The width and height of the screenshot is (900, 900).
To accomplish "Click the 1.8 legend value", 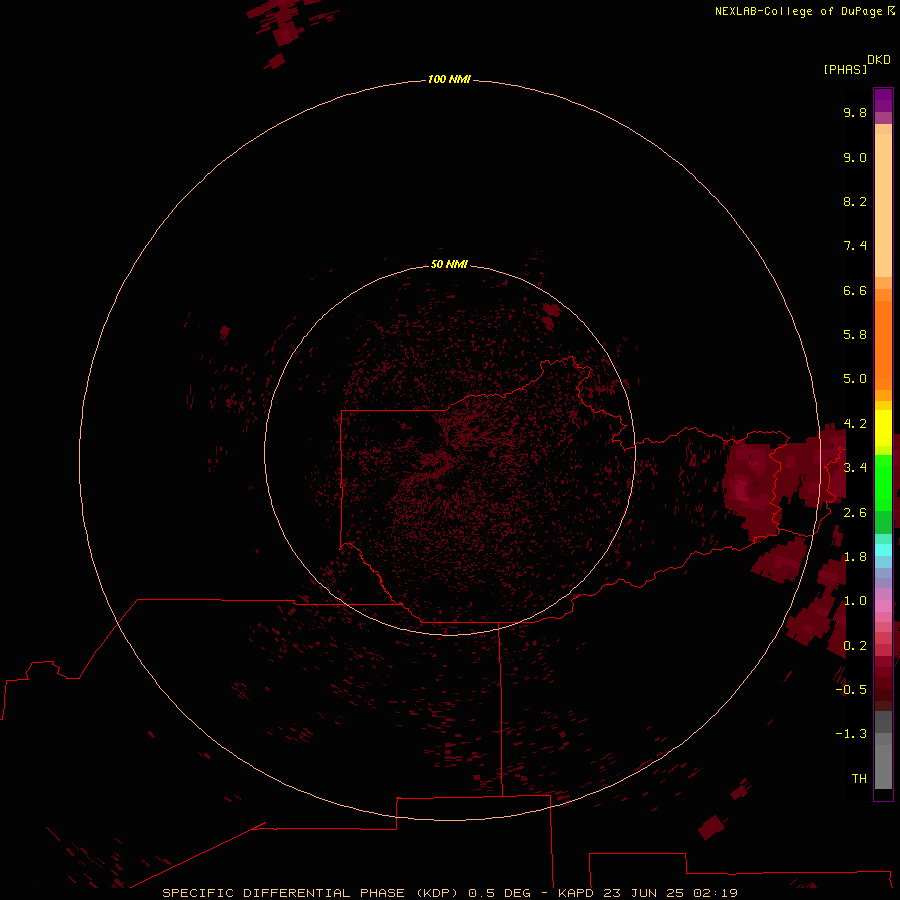I will click(x=855, y=557).
